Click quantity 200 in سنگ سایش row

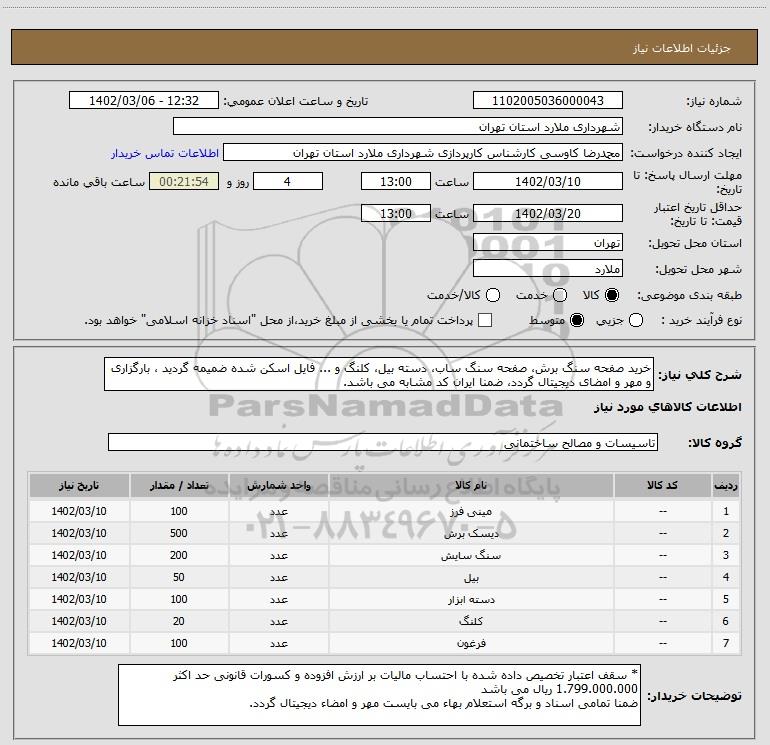(179, 555)
